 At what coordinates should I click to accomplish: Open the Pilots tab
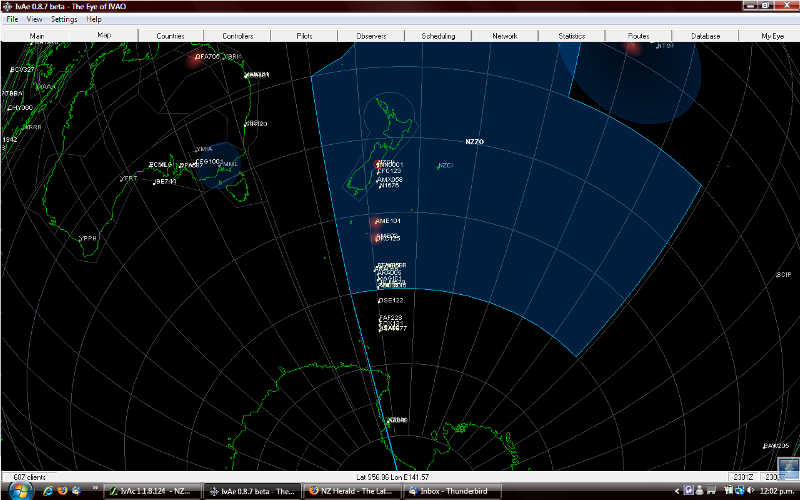tap(304, 36)
